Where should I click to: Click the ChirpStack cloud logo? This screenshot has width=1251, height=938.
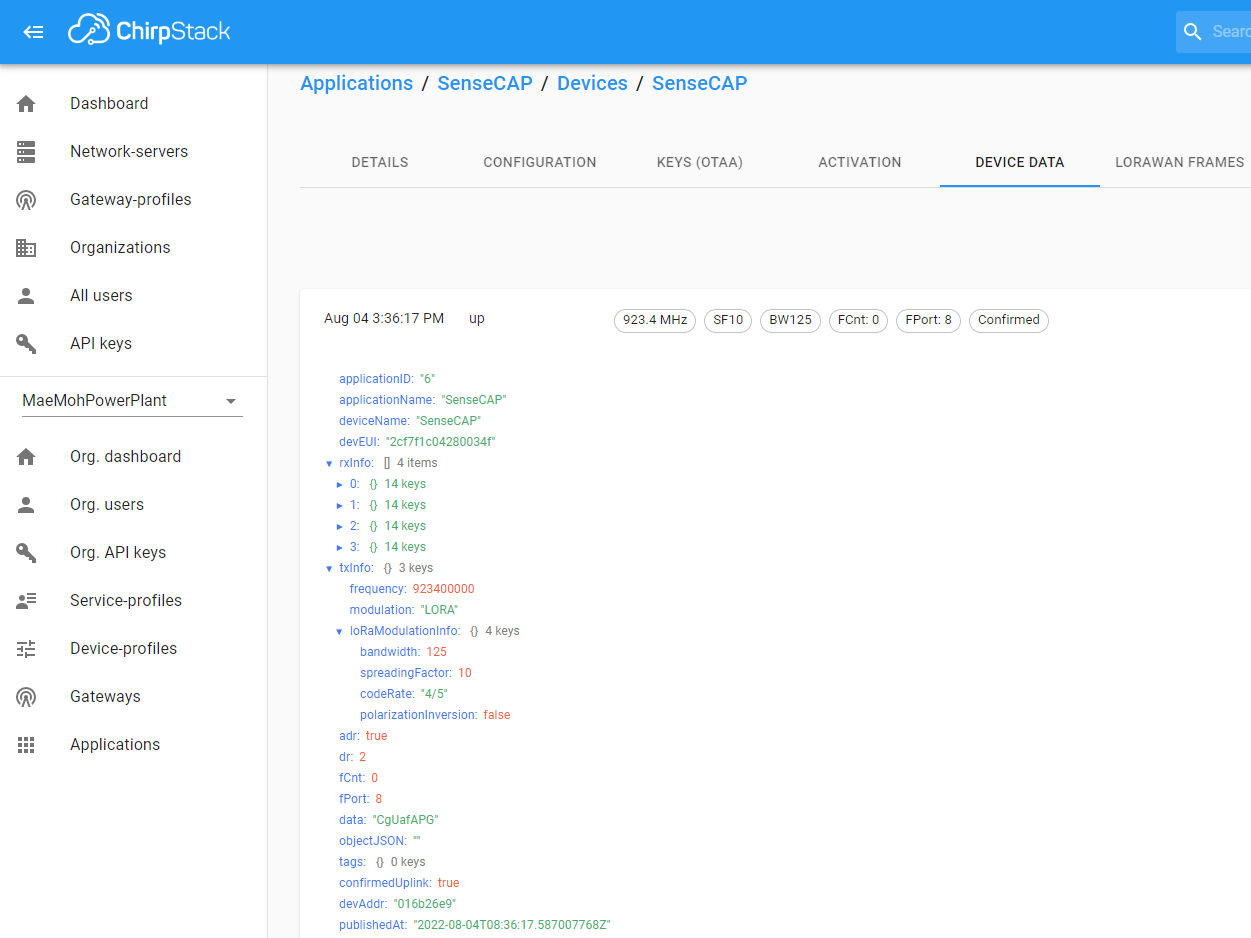[149, 31]
